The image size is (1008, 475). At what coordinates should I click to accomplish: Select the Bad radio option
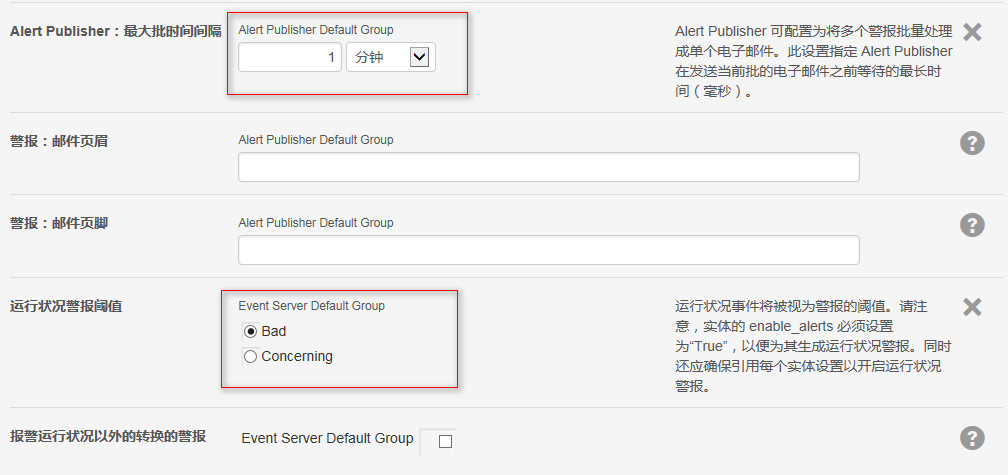(x=251, y=332)
